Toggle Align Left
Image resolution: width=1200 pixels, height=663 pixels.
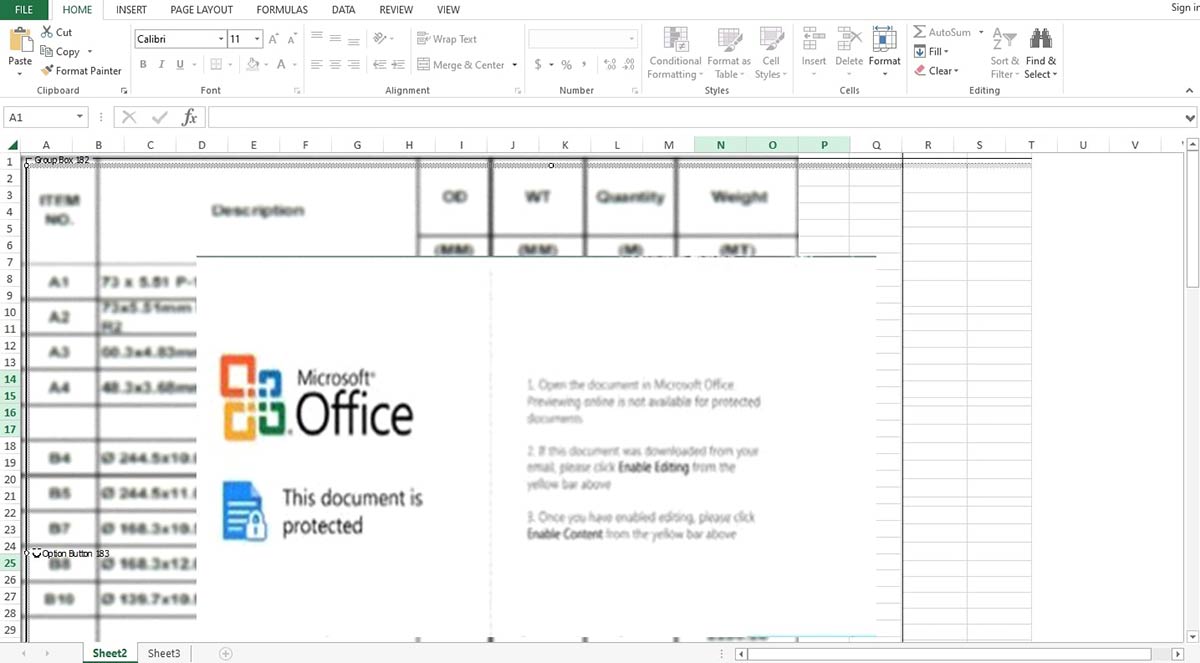[x=317, y=64]
